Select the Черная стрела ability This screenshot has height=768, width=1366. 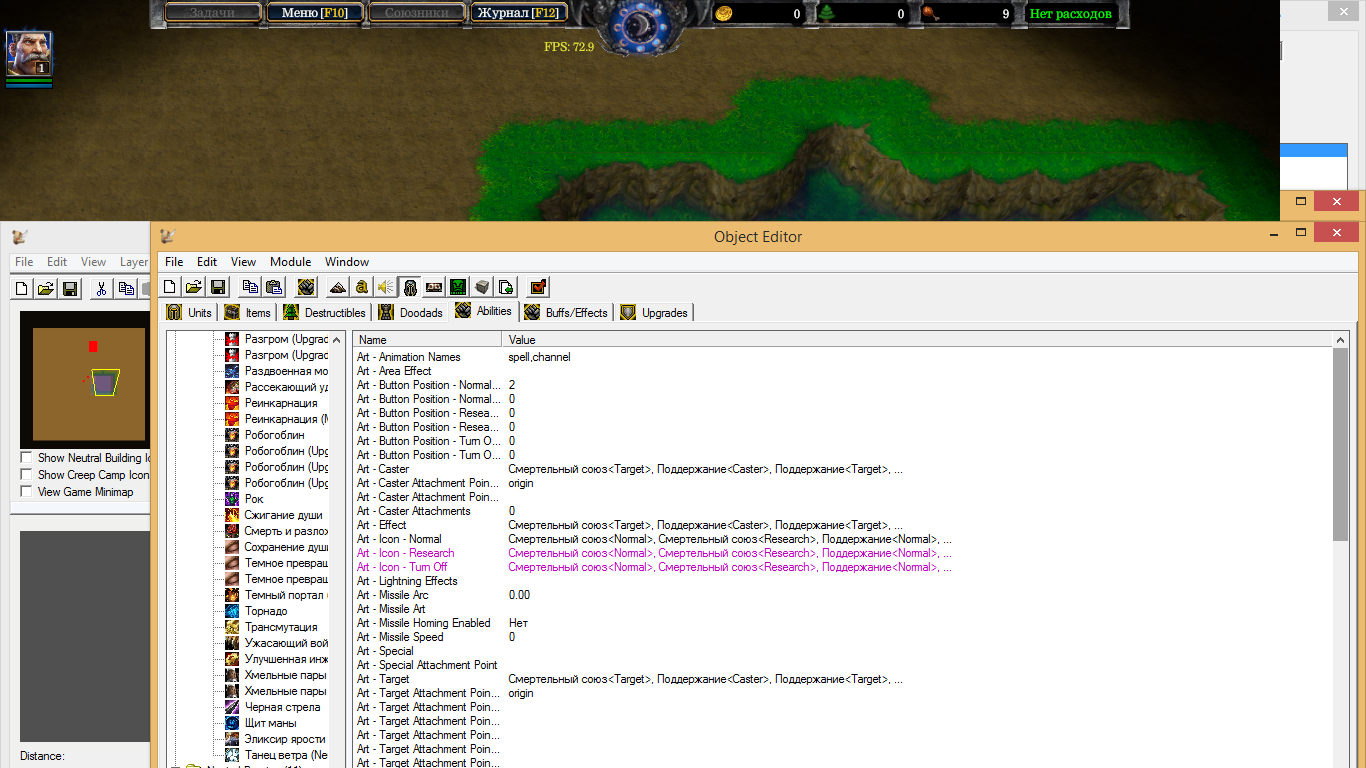pyautogui.click(x=282, y=707)
